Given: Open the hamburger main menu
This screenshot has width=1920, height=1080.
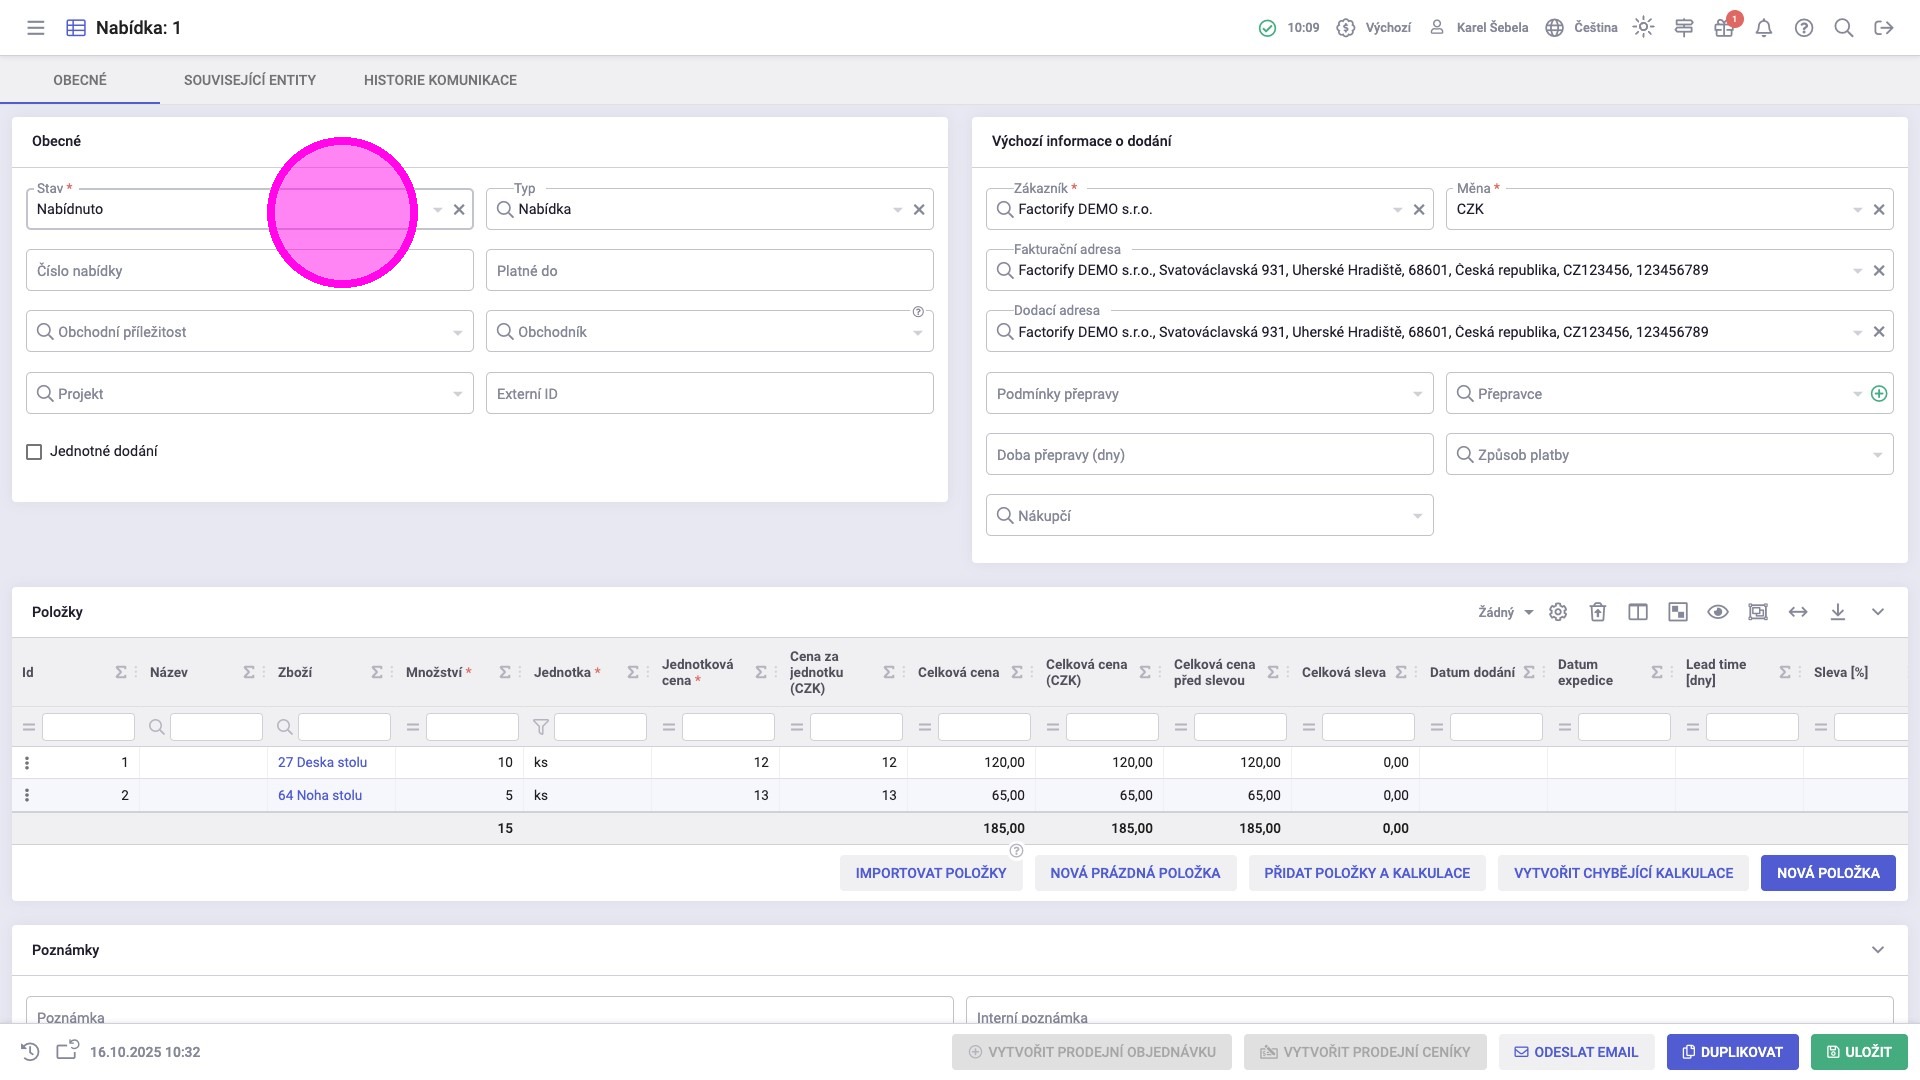Looking at the screenshot, I should [36, 28].
